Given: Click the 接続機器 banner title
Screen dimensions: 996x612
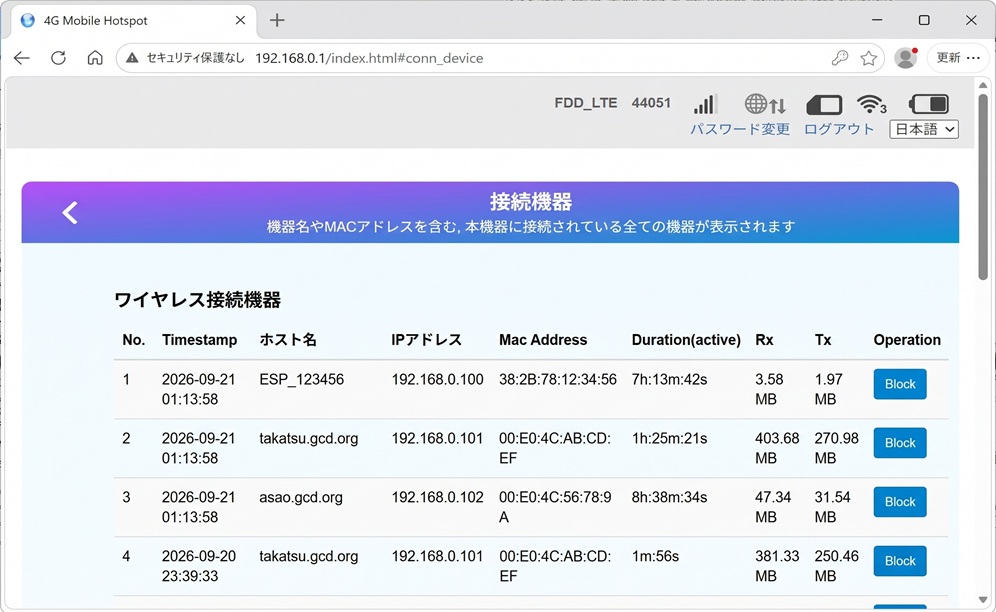Looking at the screenshot, I should 531,201.
